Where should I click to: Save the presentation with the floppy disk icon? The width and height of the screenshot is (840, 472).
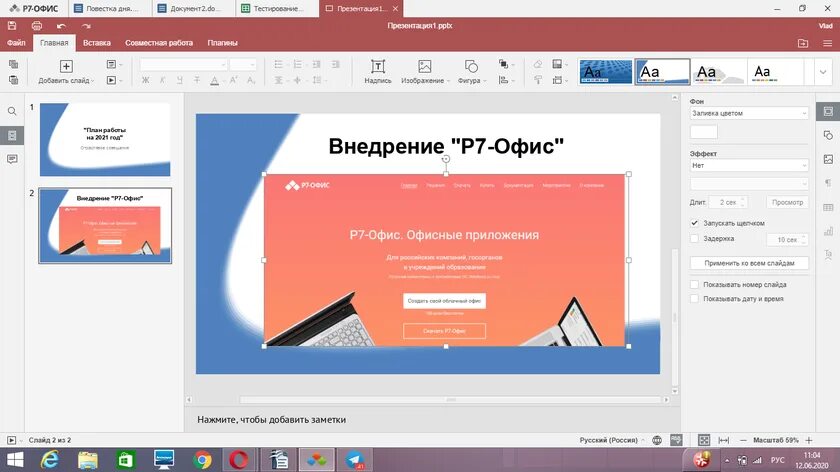click(x=12, y=26)
